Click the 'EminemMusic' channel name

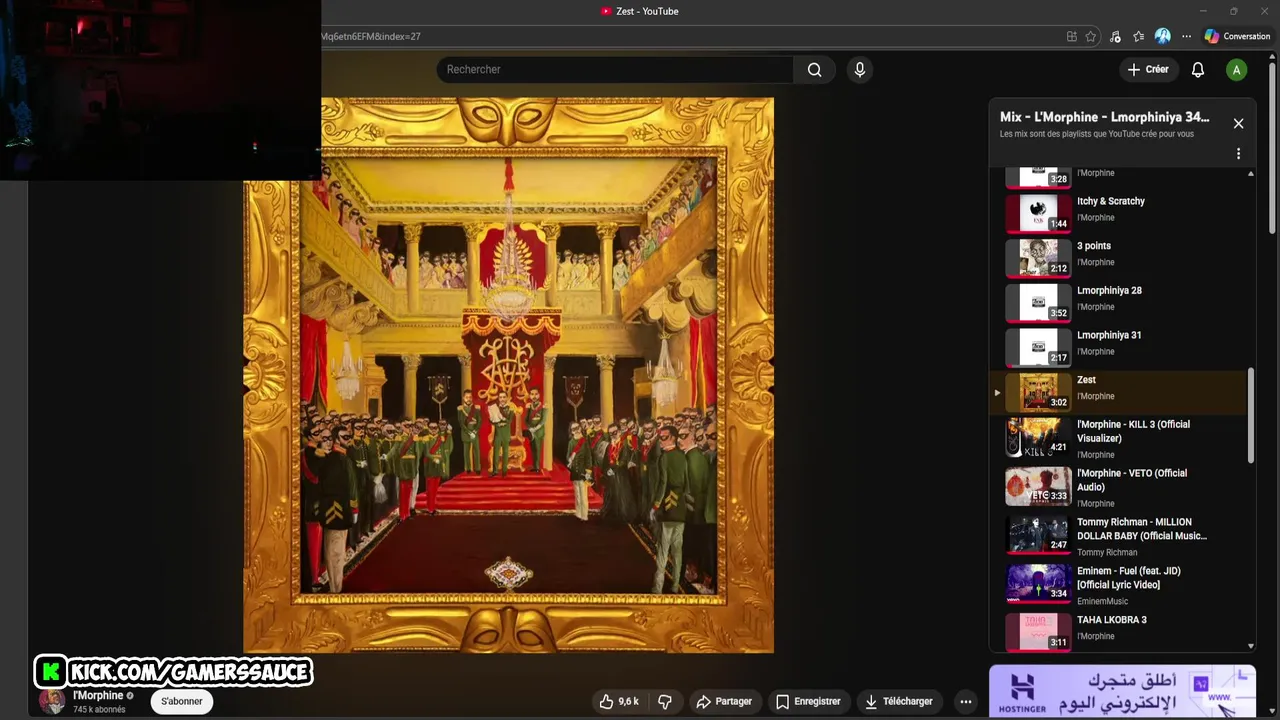click(x=1102, y=601)
